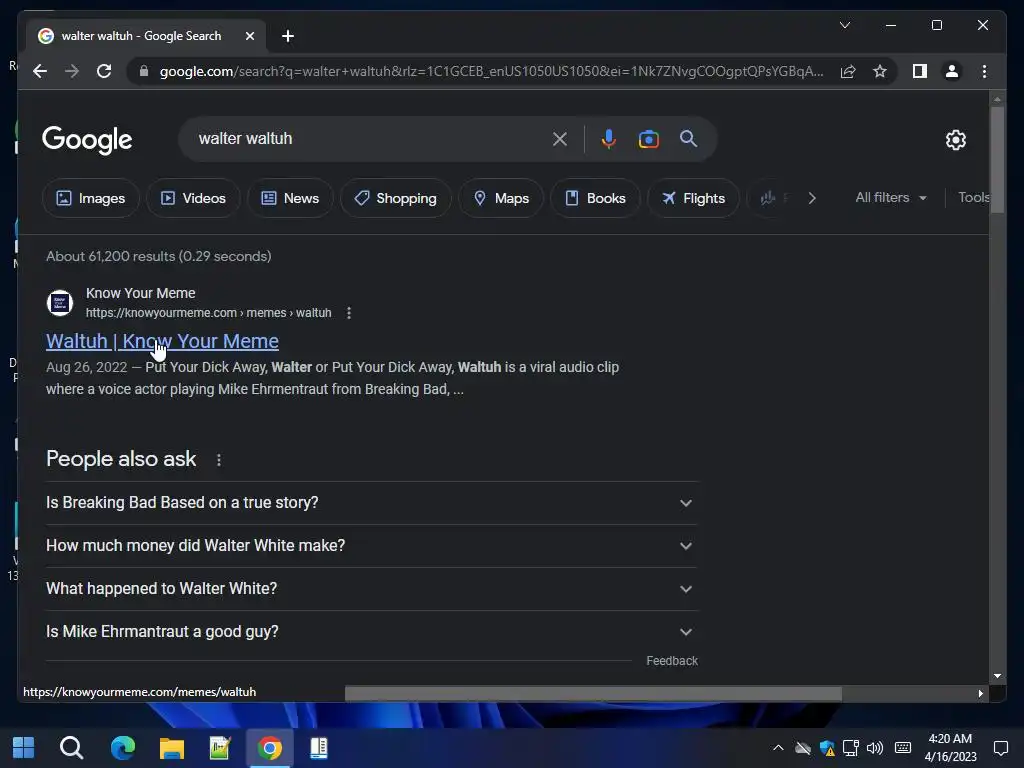Image resolution: width=1024 pixels, height=768 pixels.
Task: Open the clock and date flyout
Action: tap(950, 748)
